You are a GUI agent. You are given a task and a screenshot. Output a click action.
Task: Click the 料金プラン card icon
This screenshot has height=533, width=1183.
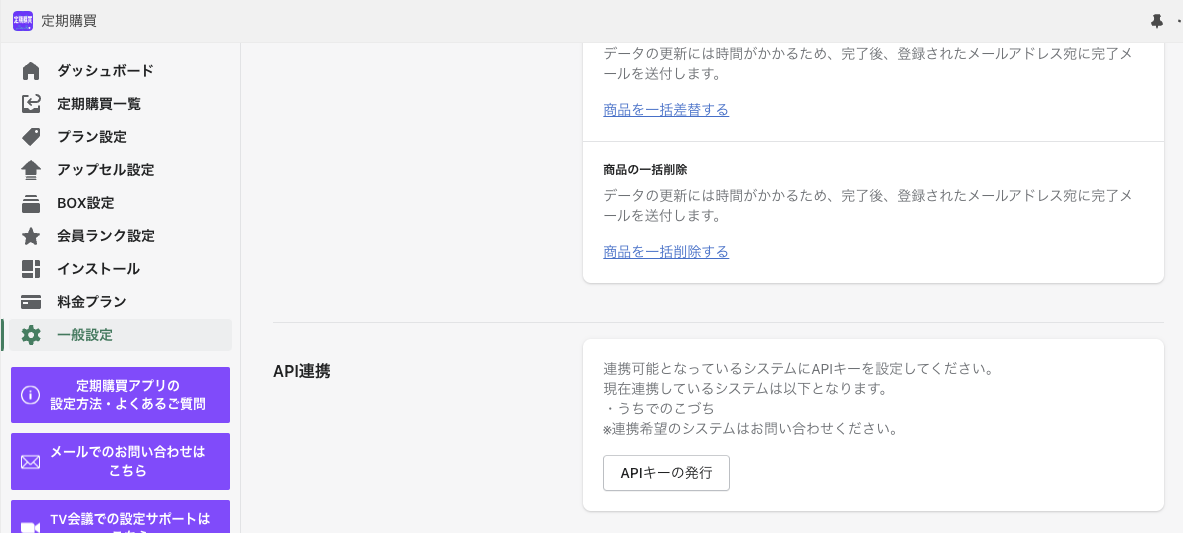pos(31,302)
